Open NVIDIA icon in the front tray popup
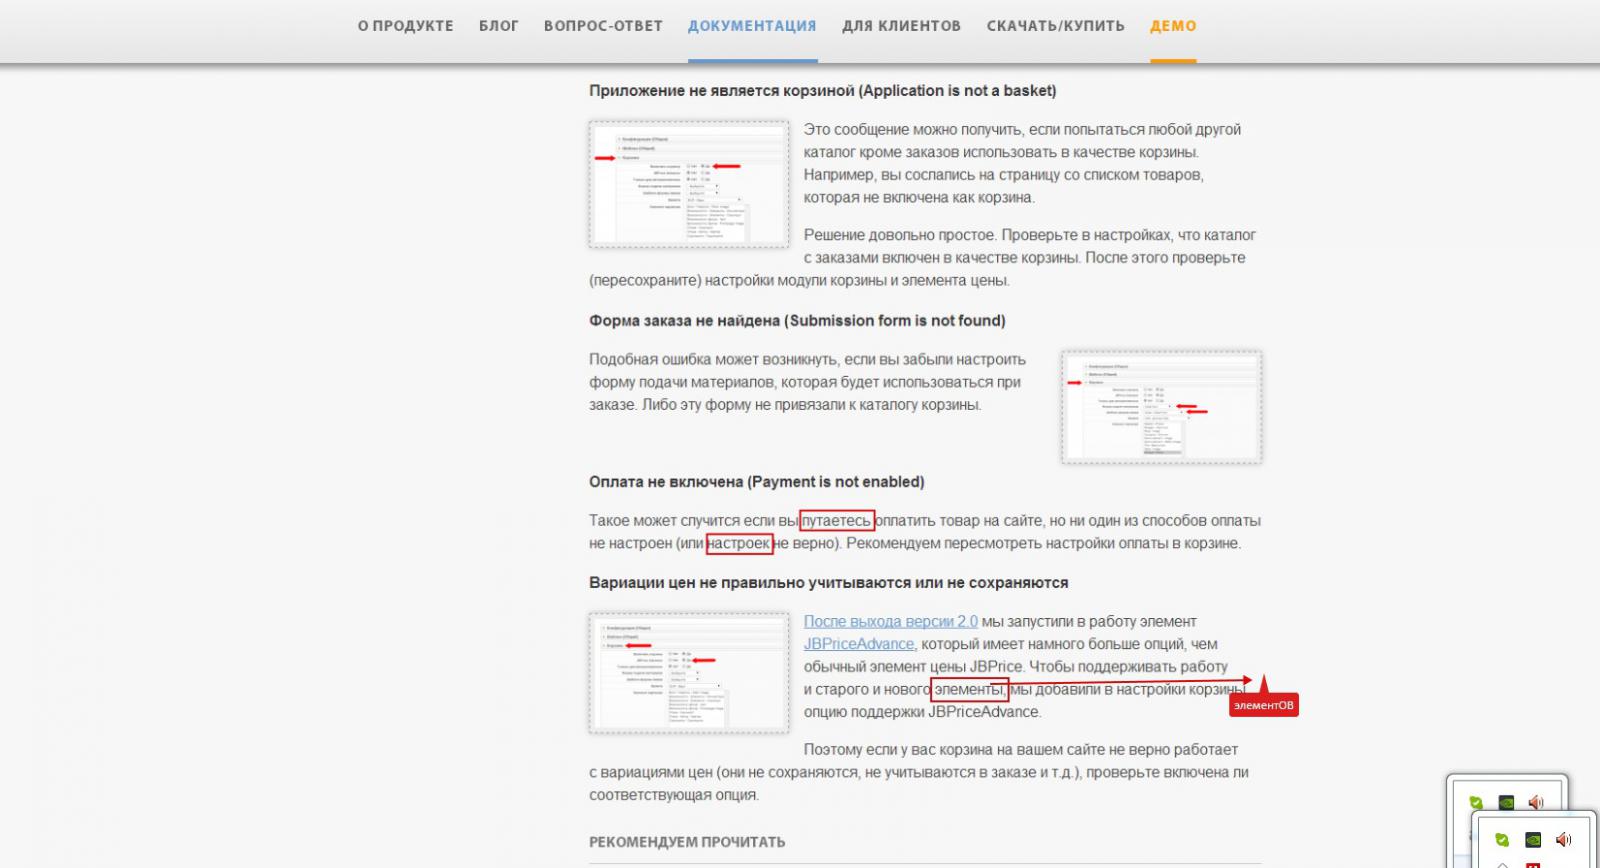Screen dimensions: 1600x868 pyautogui.click(x=1532, y=840)
